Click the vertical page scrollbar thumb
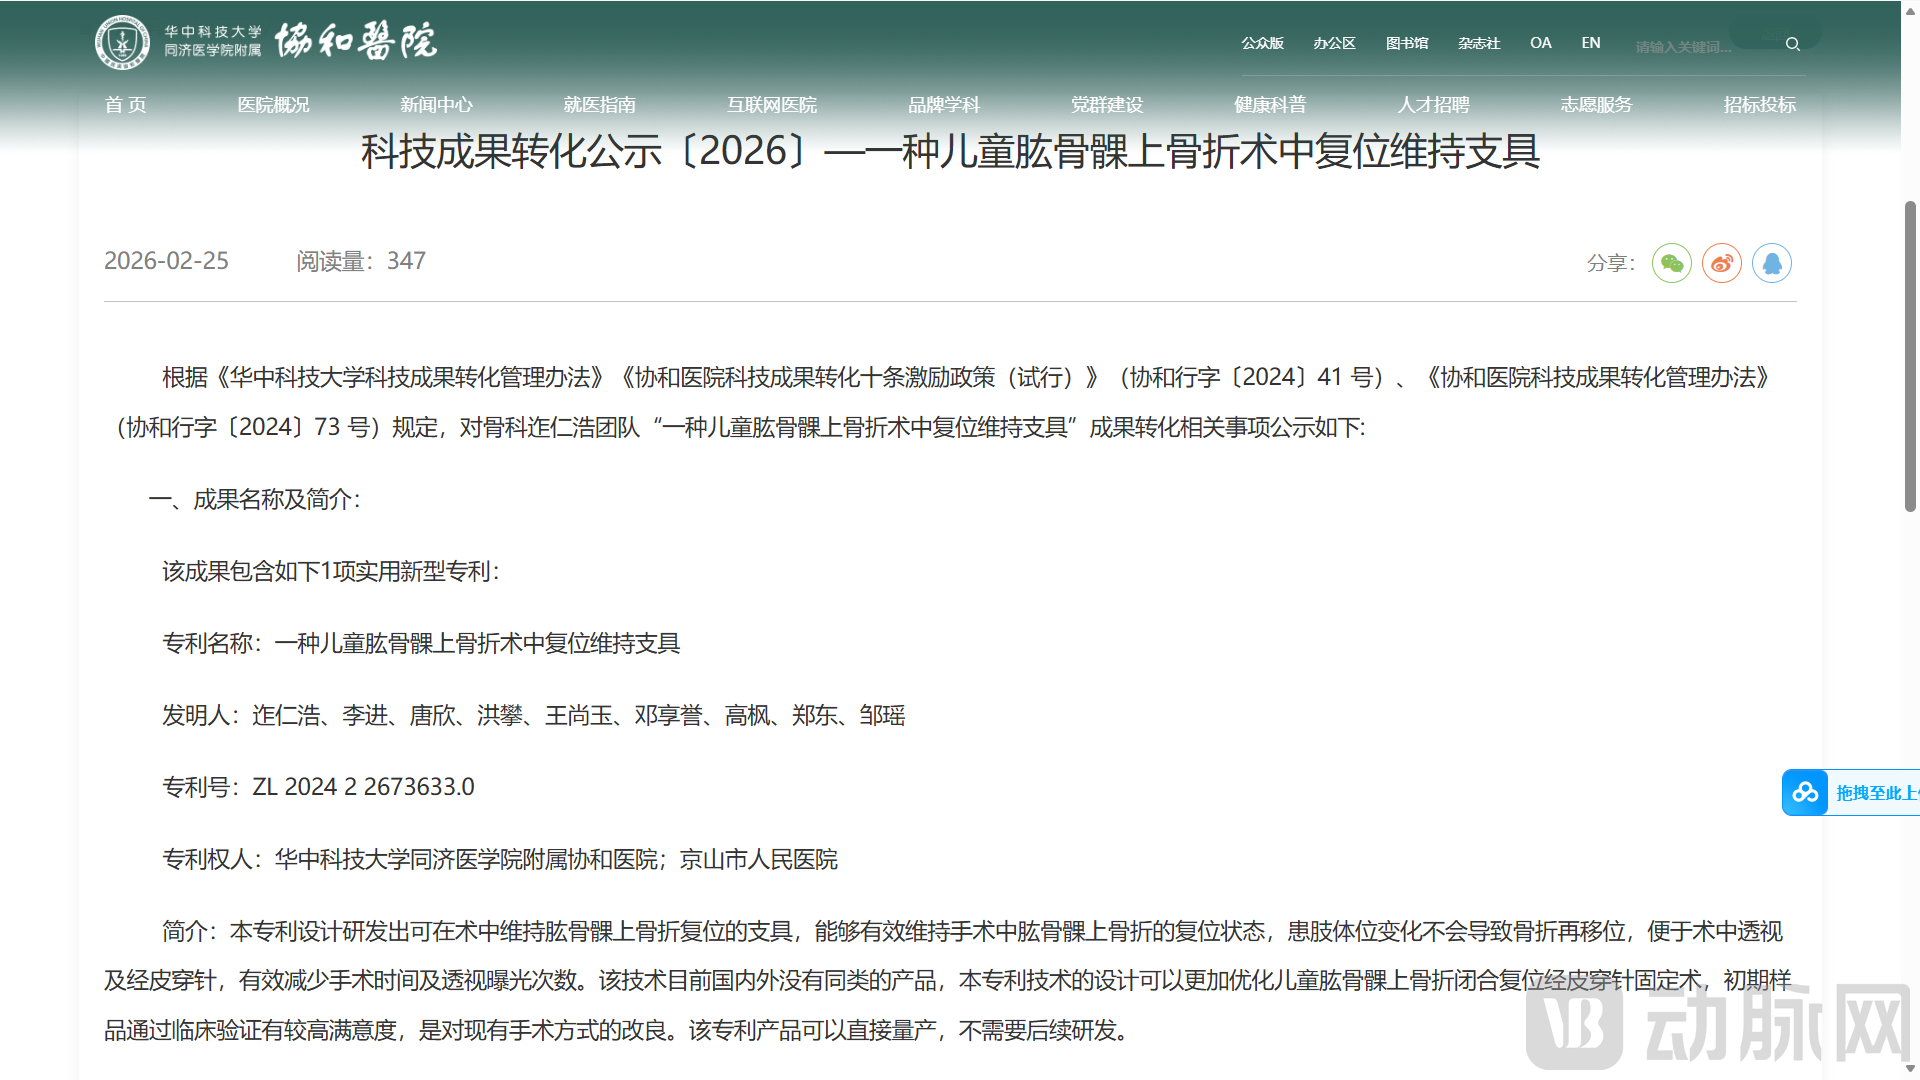 1910,355
